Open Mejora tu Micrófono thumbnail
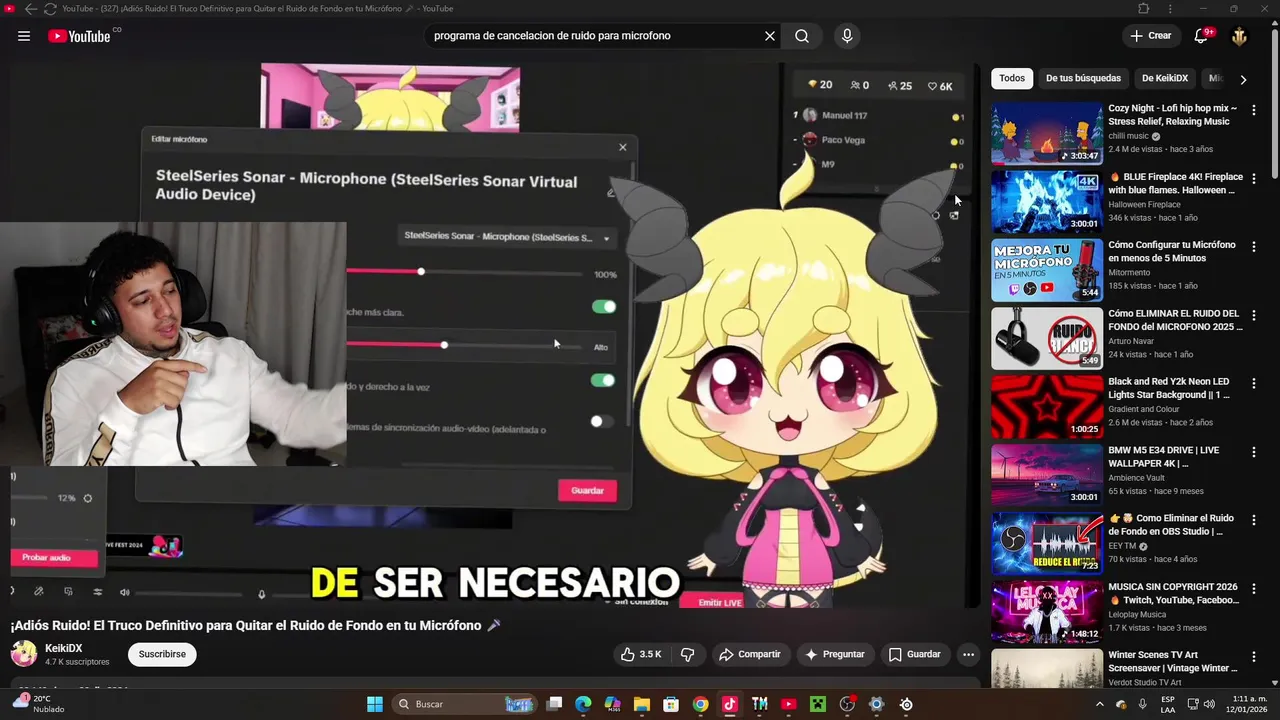This screenshot has width=1280, height=720. point(1047,270)
